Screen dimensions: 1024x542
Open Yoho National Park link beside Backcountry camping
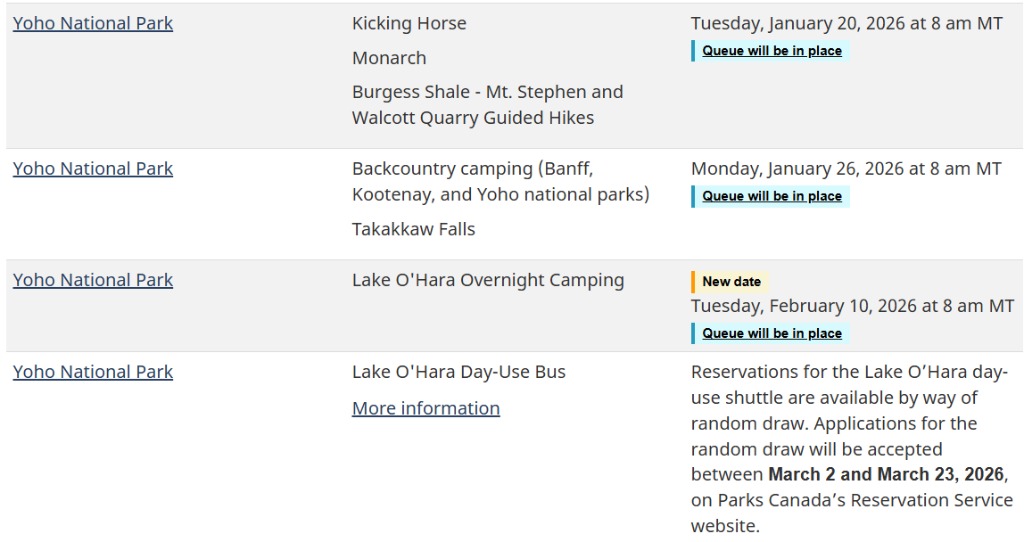[x=93, y=169]
